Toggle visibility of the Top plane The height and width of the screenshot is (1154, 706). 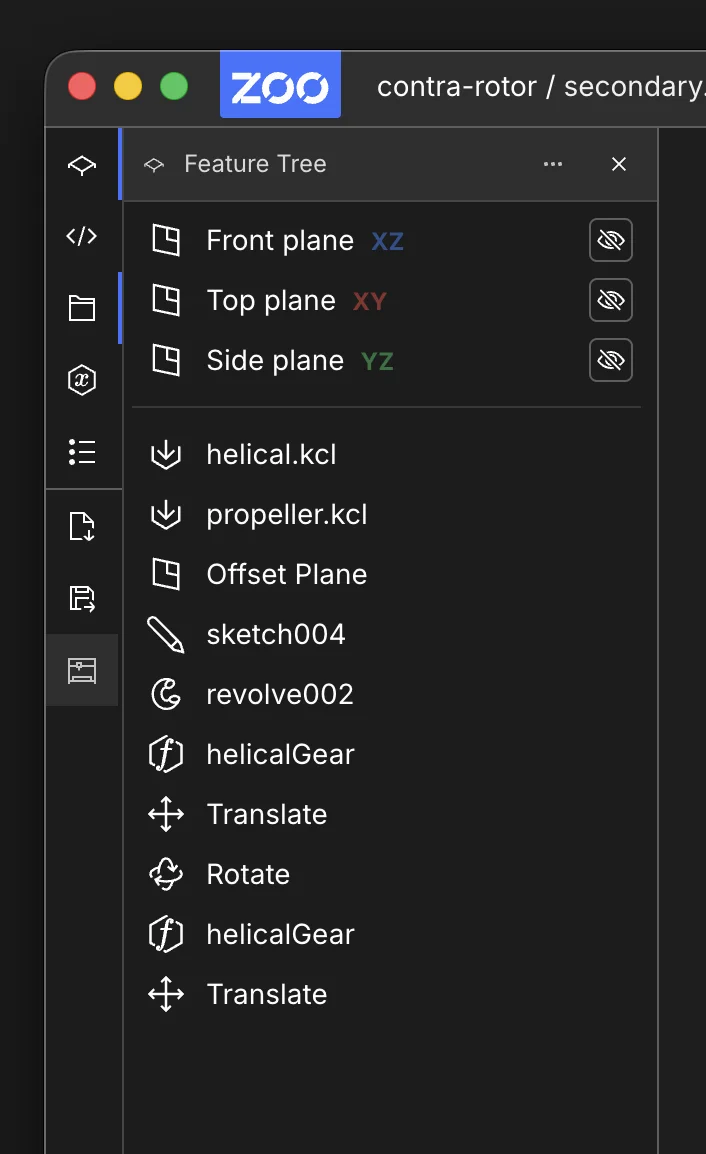pos(611,300)
